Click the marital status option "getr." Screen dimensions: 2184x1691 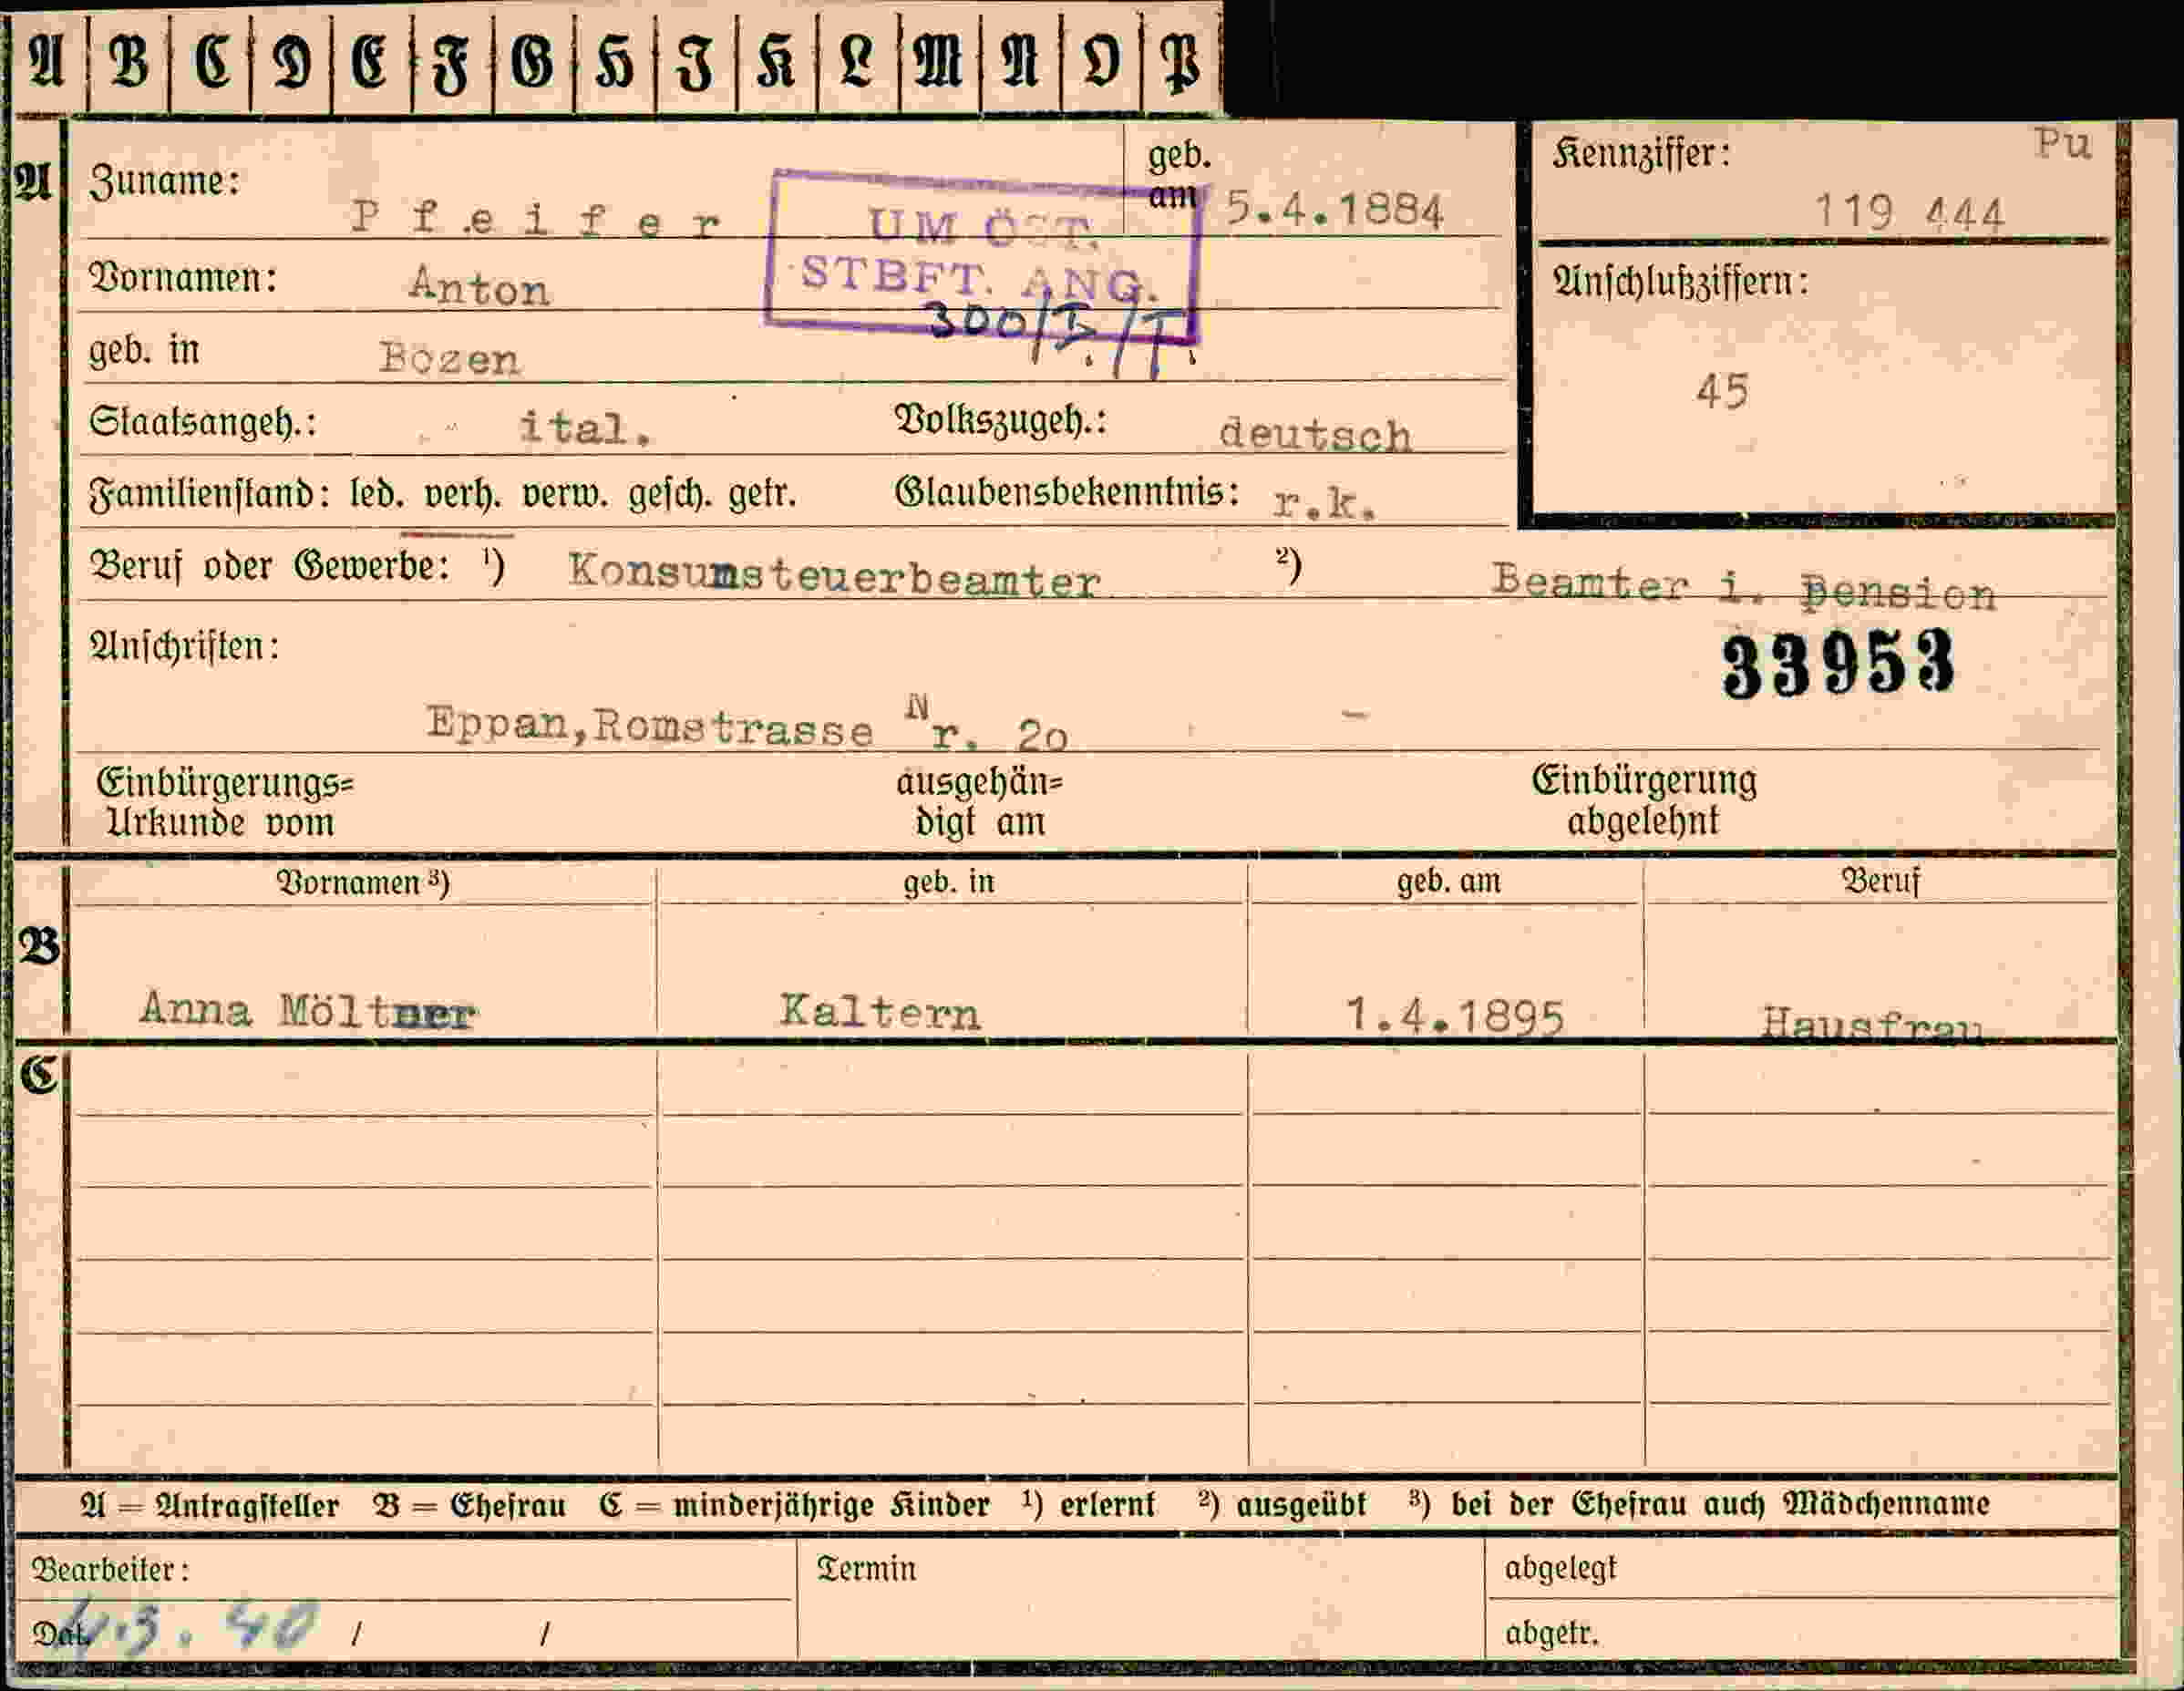click(762, 495)
